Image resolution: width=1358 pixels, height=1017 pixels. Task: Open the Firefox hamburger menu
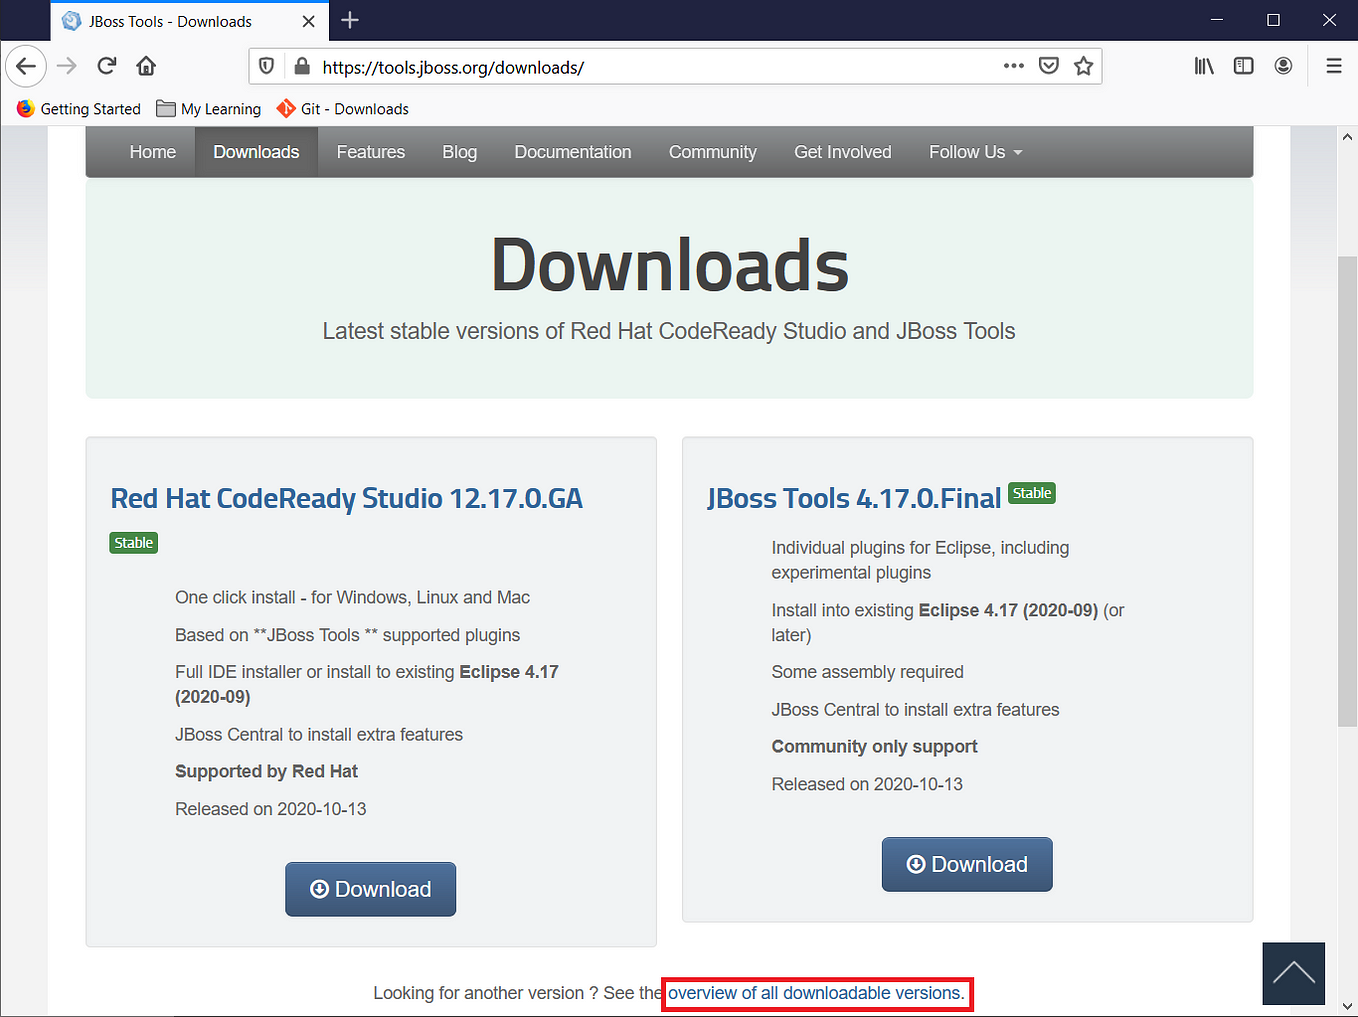[x=1334, y=66]
